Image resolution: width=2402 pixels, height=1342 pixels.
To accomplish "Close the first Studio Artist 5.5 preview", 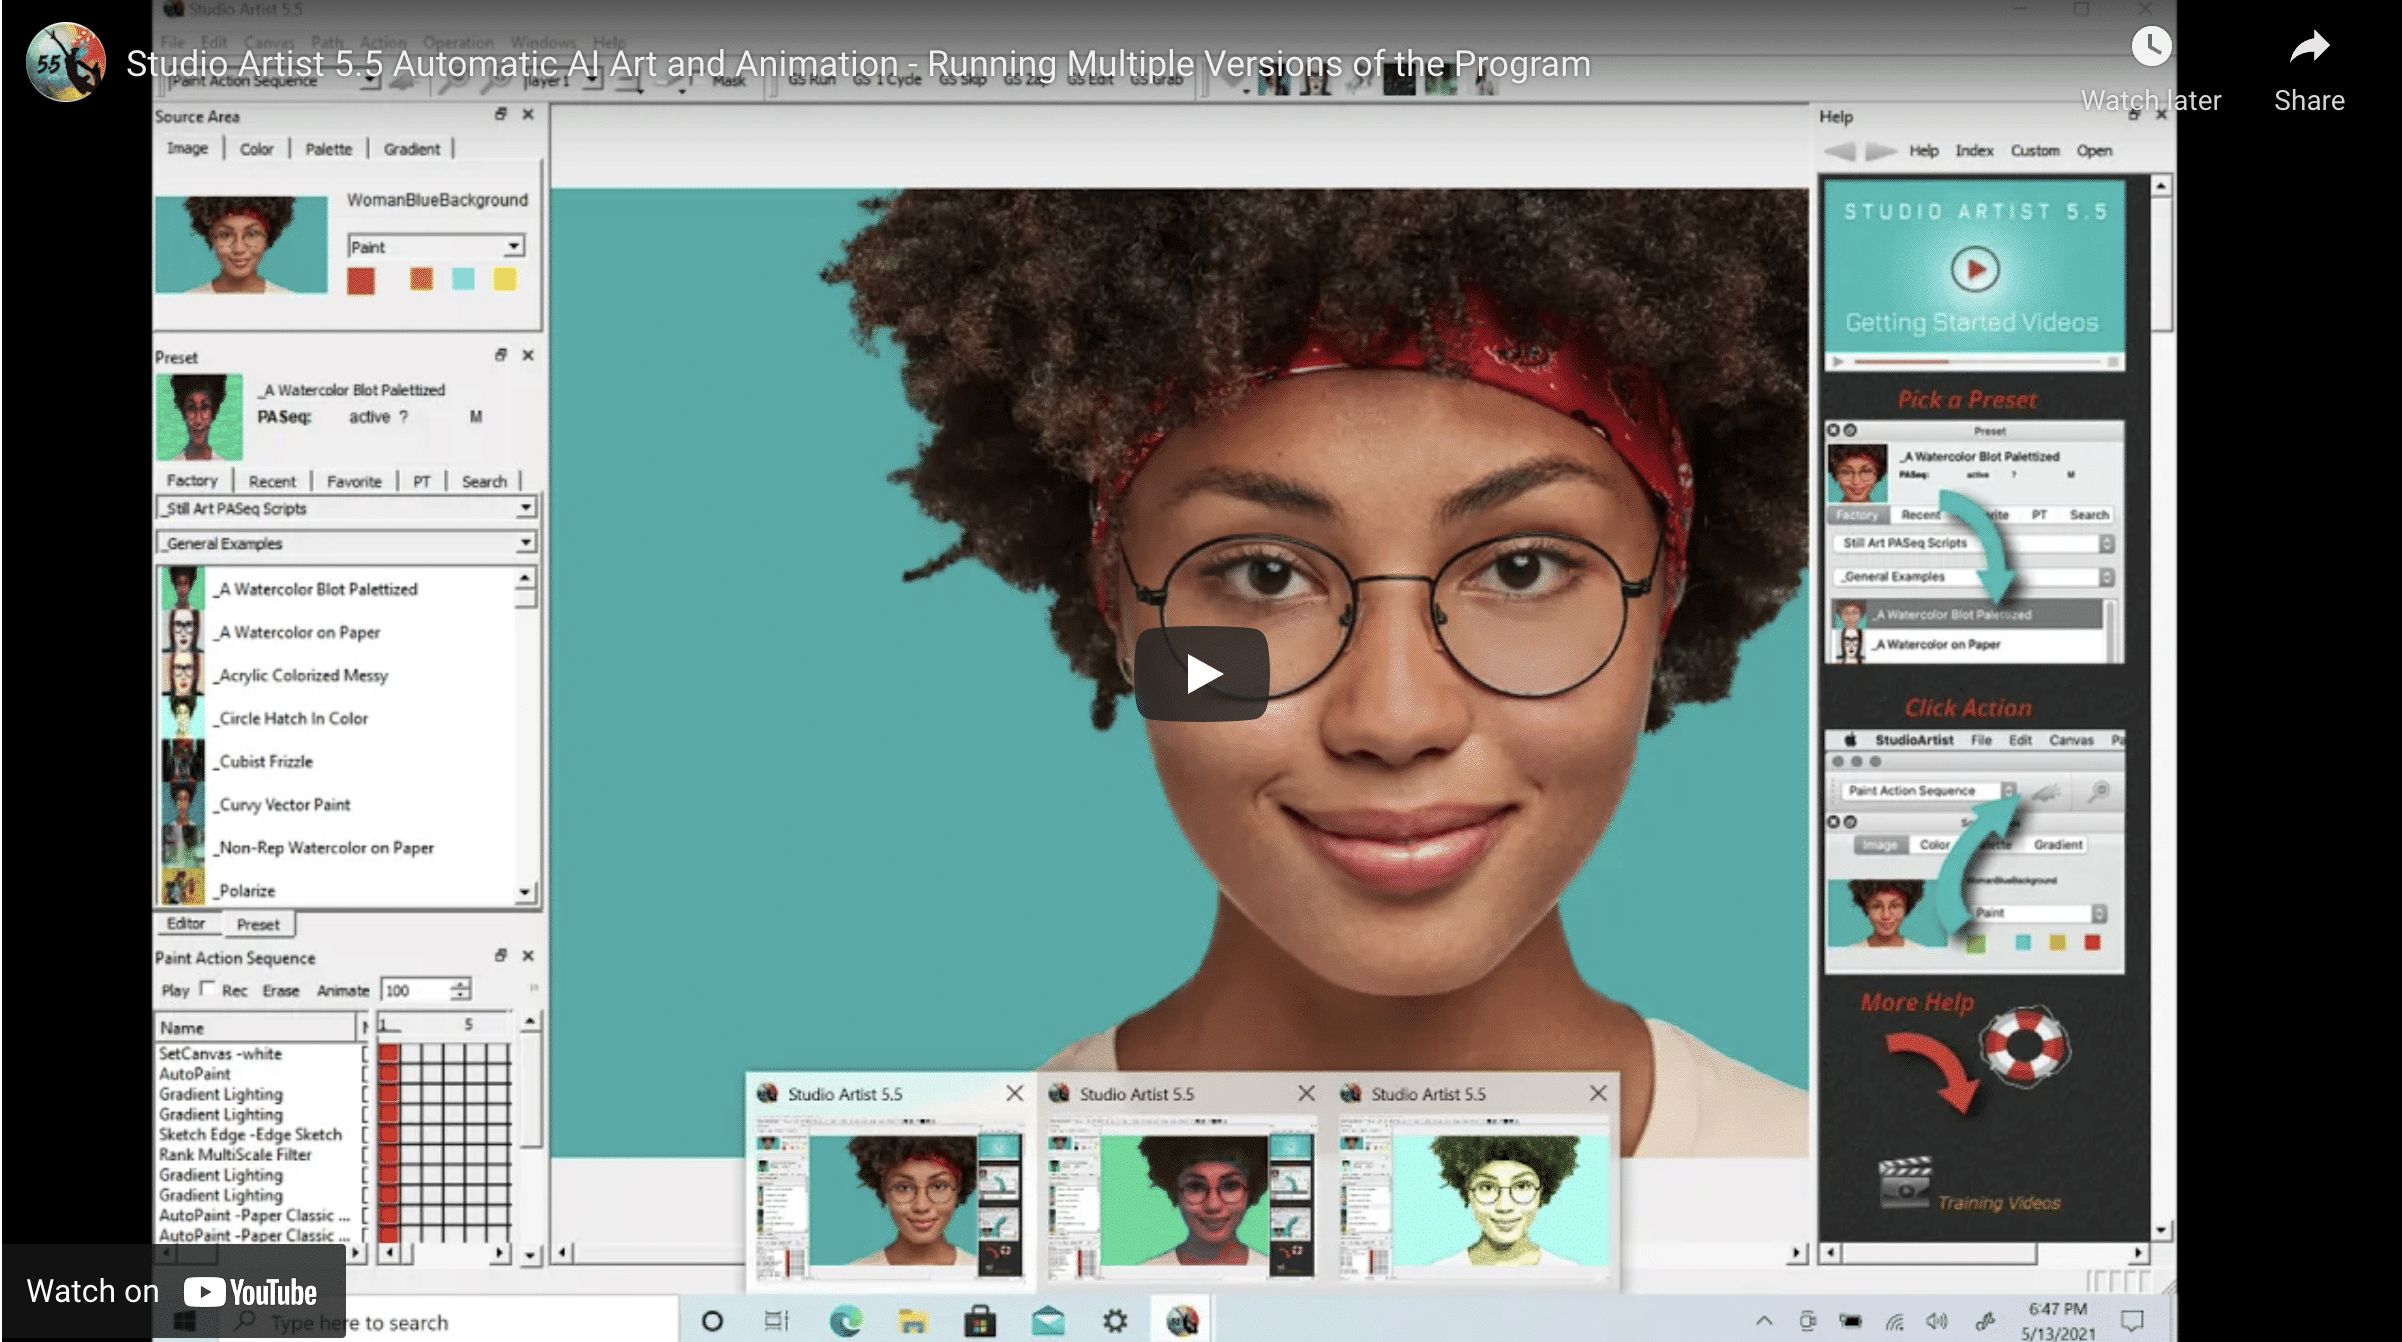I will pyautogui.click(x=1014, y=1093).
